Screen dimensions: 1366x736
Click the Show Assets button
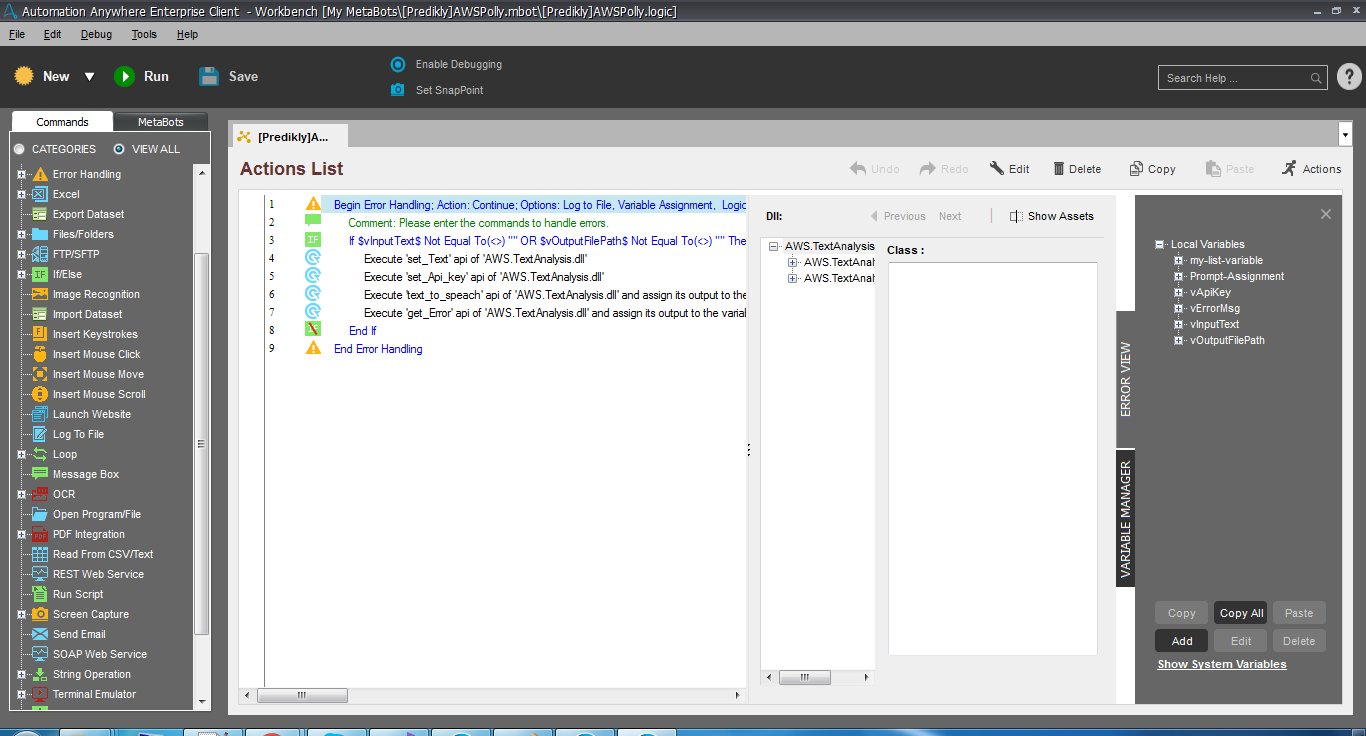[1052, 216]
